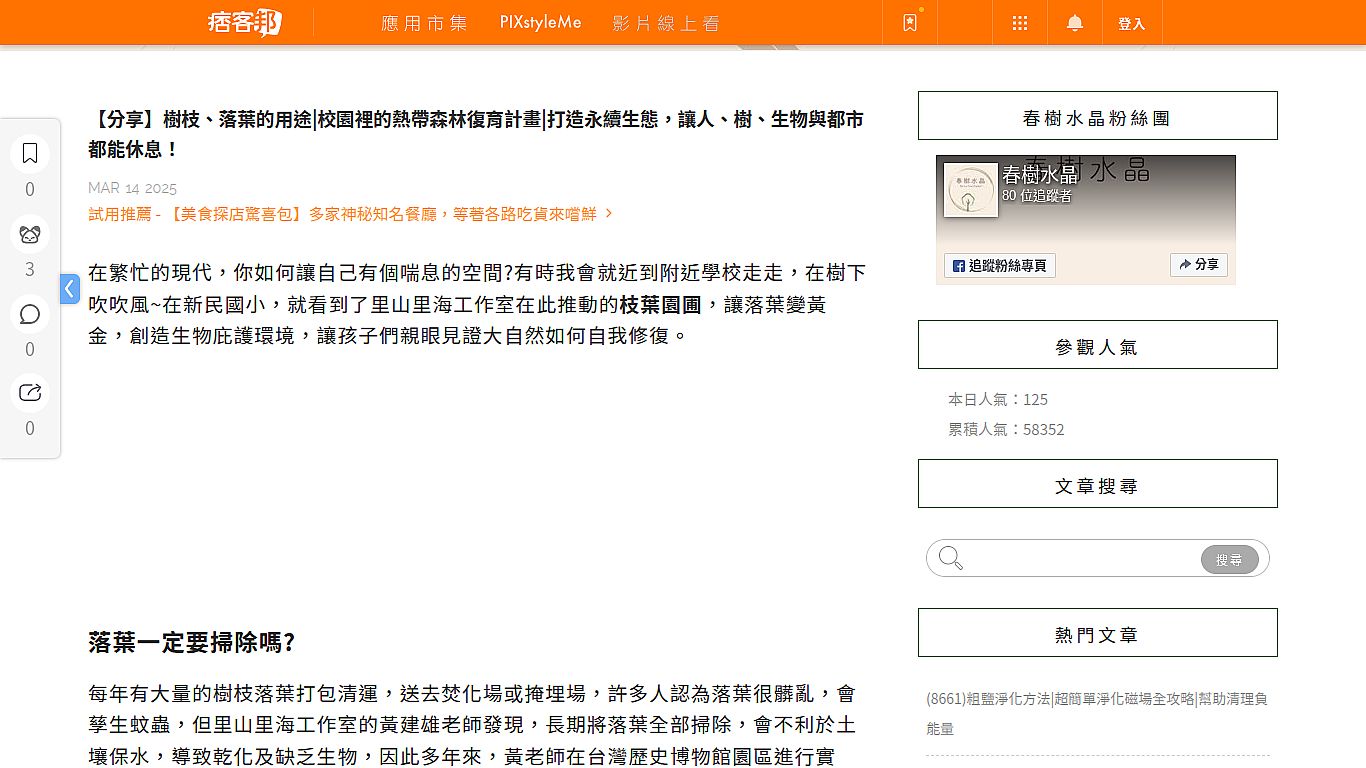Viewport: 1366px width, 768px height.
Task: Click the 追蹤粉絲專頁 follow button
Action: 1000,265
